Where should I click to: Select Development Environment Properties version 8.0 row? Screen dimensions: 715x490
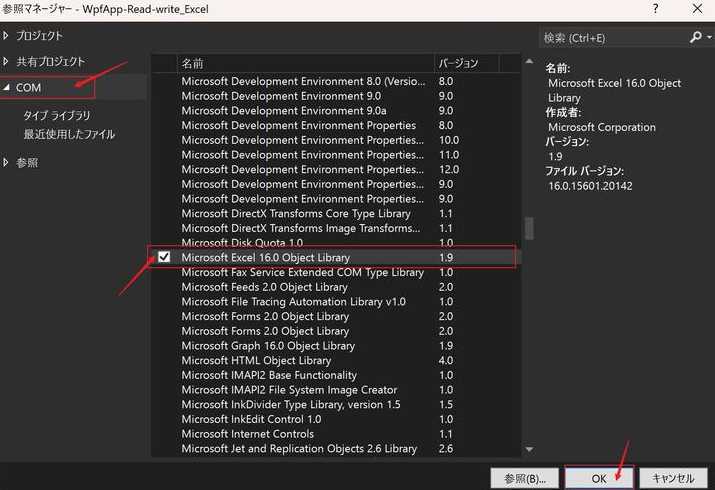(335, 125)
